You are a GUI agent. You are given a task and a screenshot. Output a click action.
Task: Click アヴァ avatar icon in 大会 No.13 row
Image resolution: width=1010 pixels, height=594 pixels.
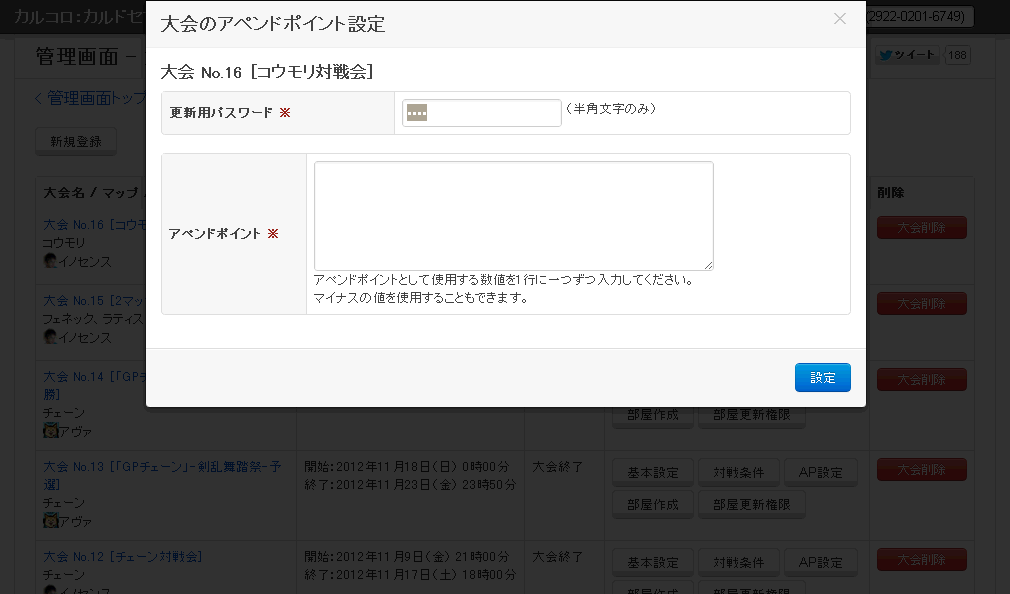pos(51,521)
